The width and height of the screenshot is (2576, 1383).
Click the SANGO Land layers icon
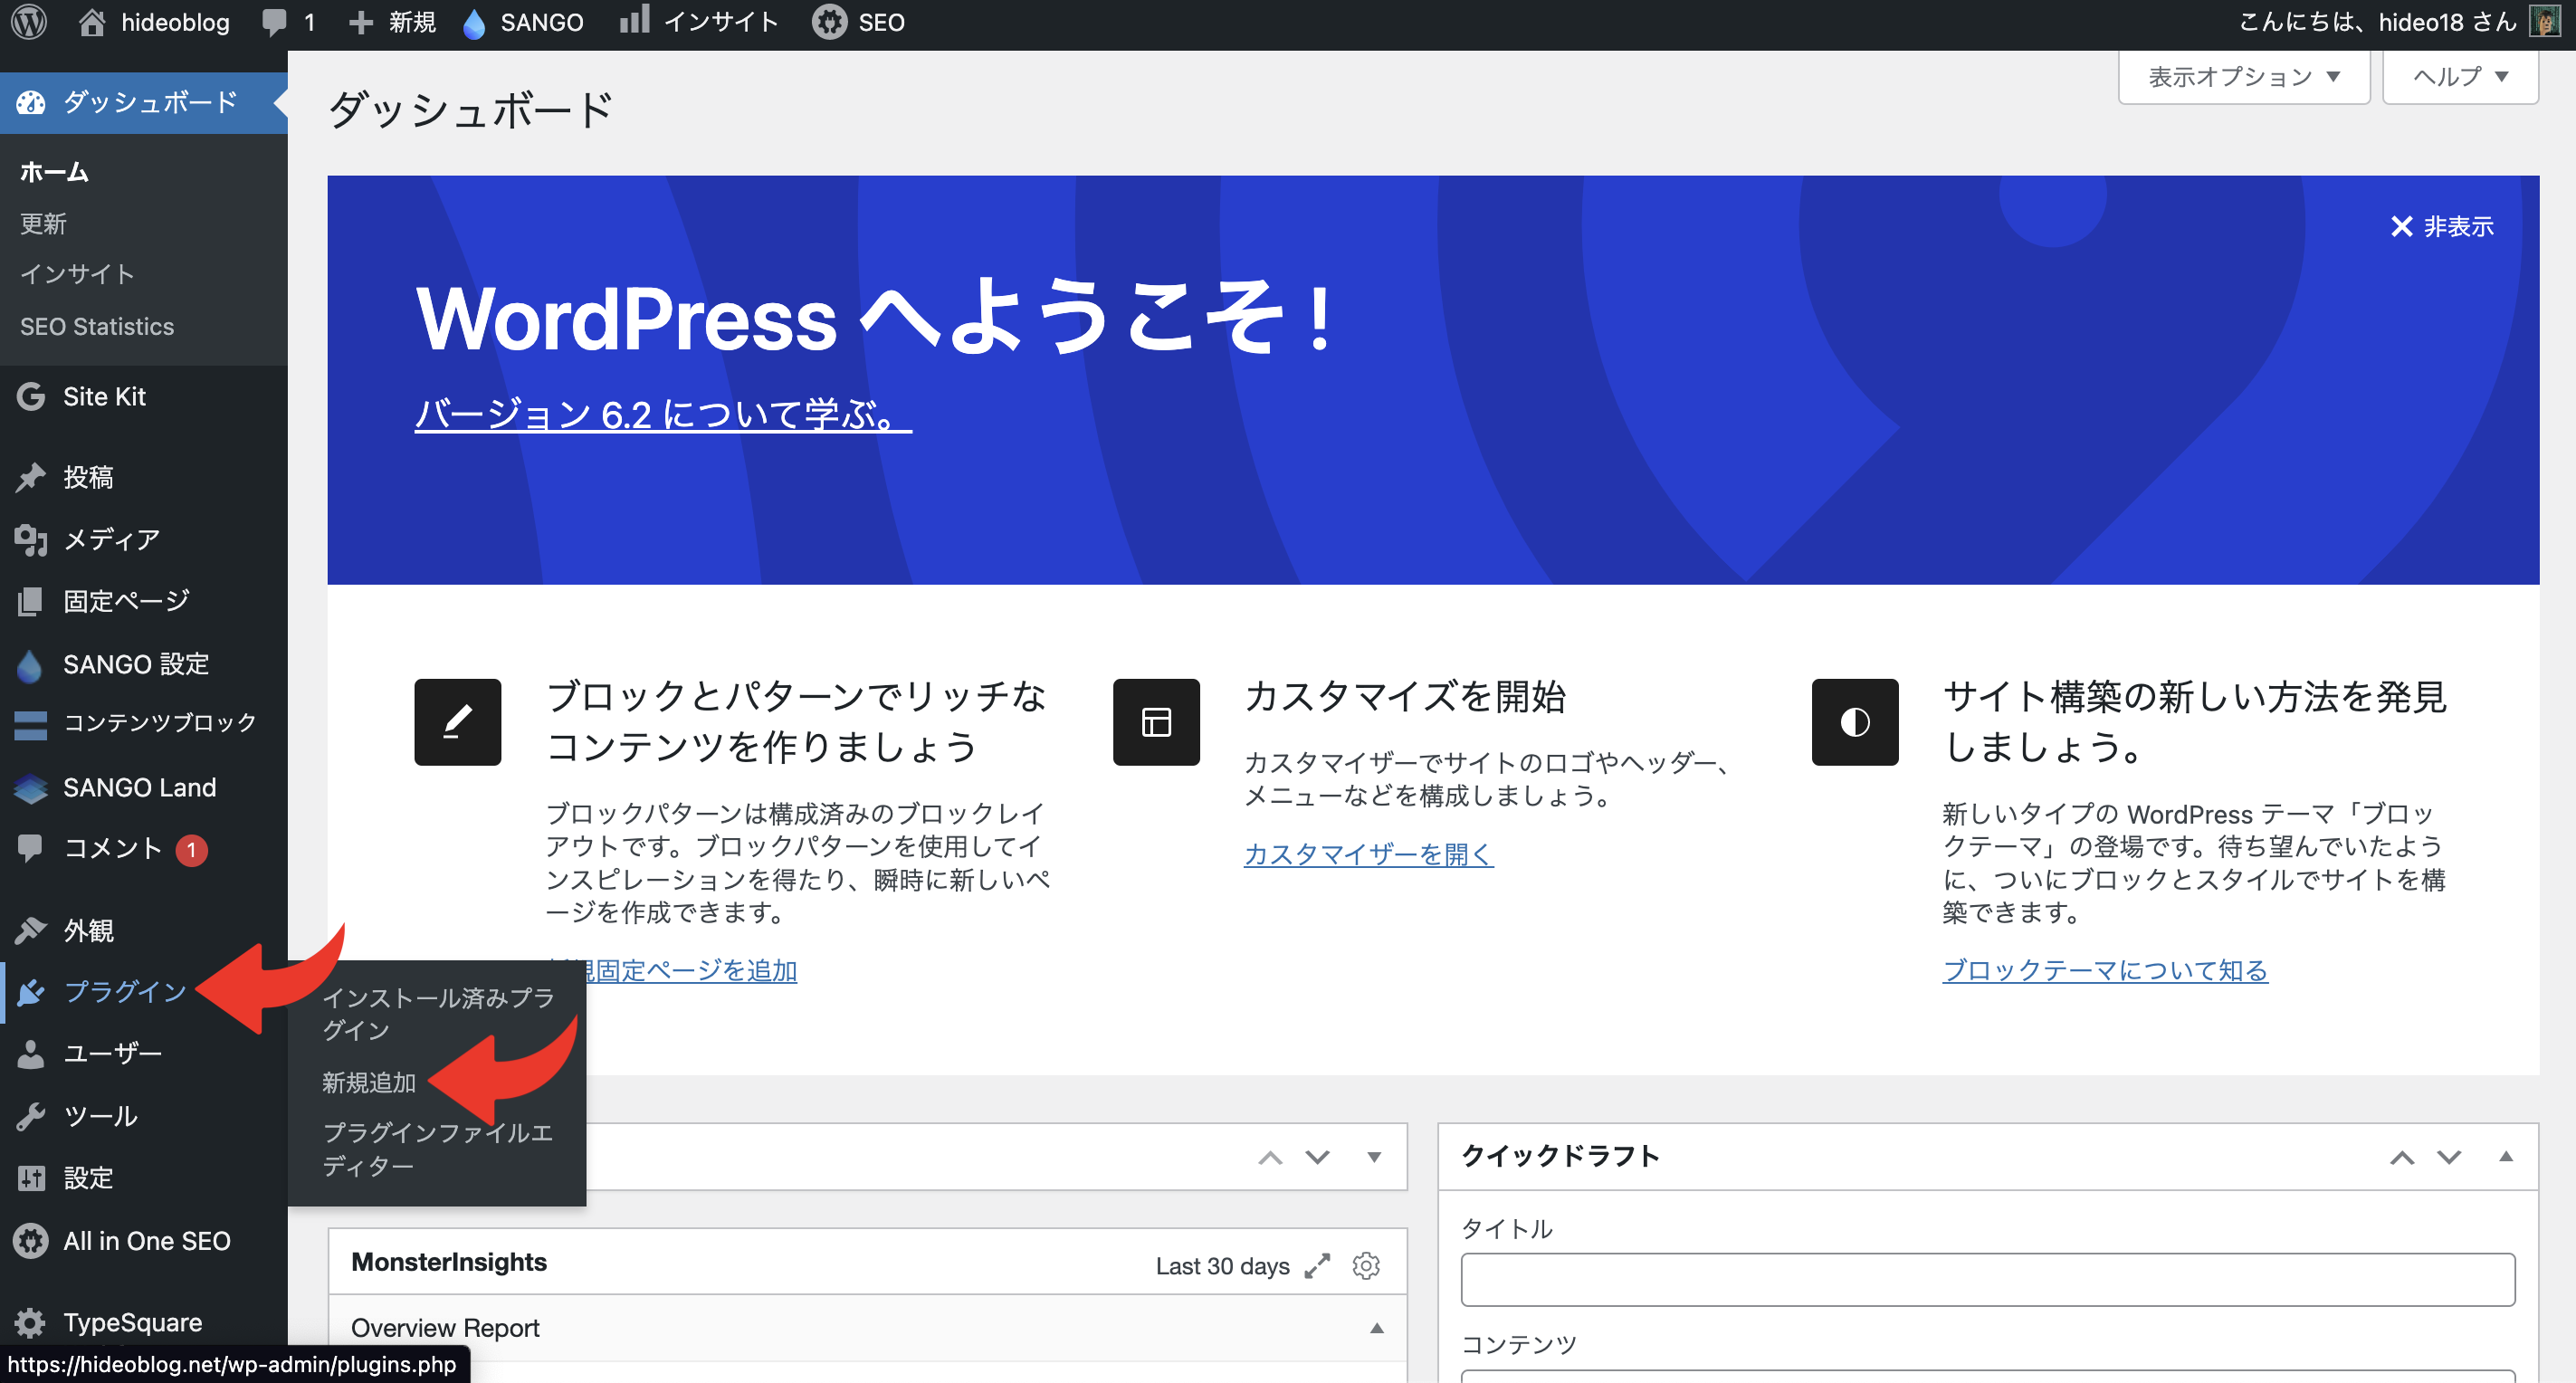click(31, 789)
